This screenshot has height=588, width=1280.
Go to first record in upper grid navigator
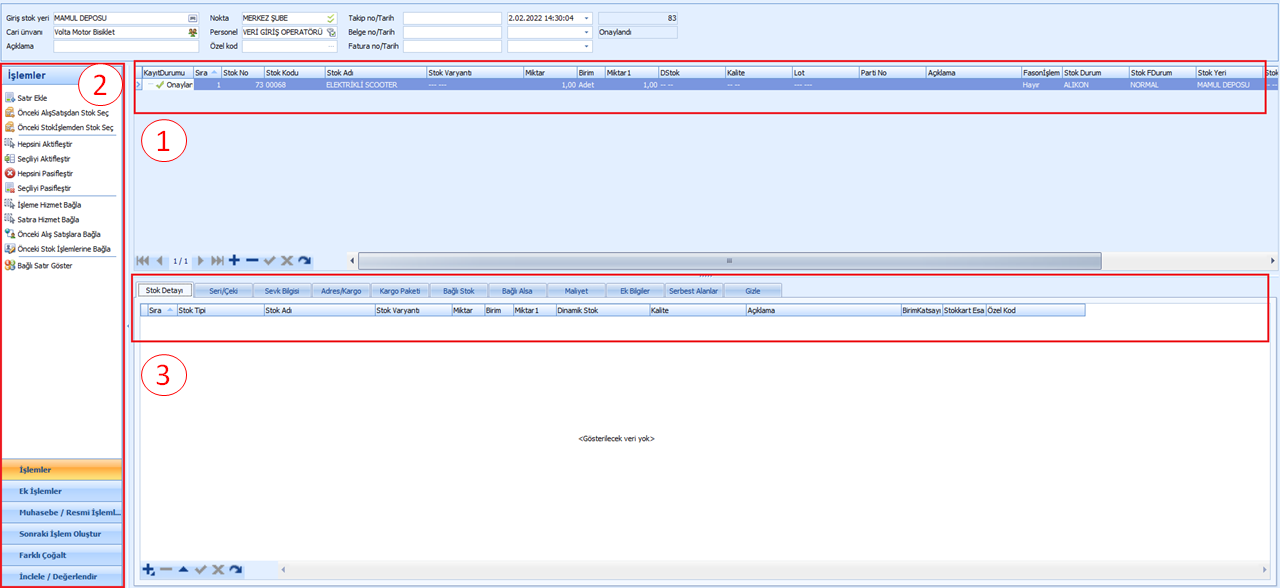(x=142, y=260)
